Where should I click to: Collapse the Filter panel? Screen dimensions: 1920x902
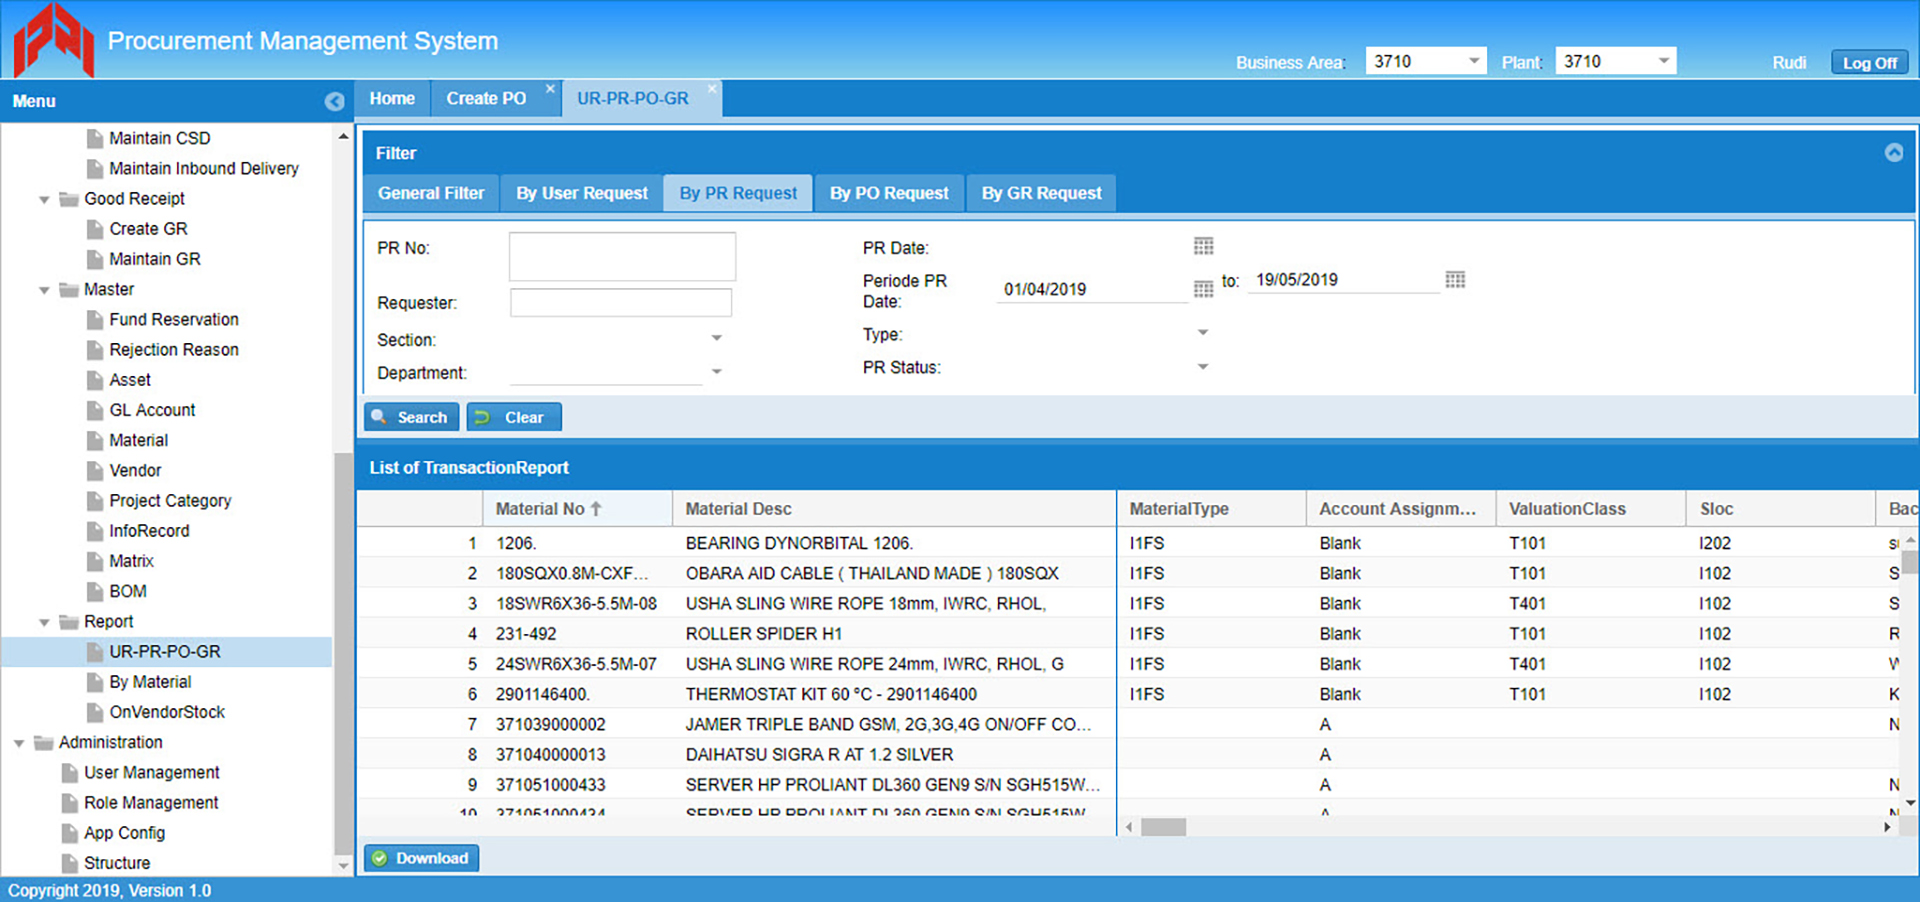click(x=1894, y=153)
